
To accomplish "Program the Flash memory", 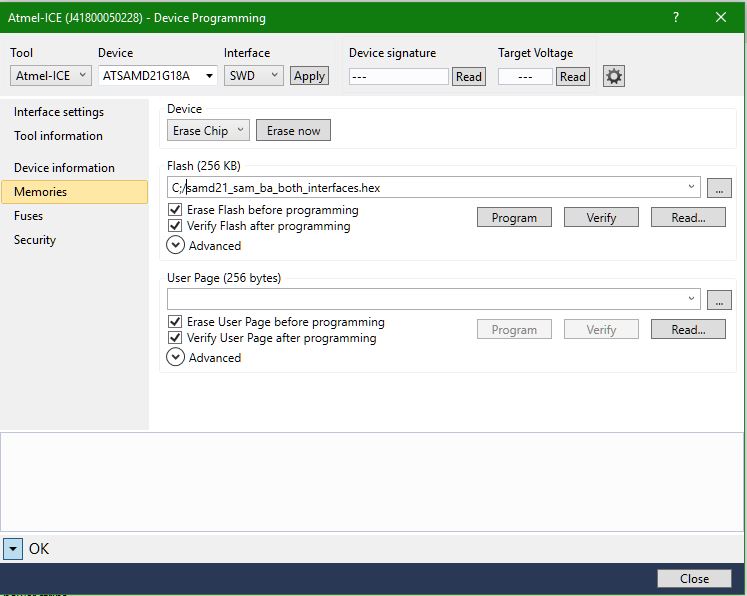I will click(x=514, y=218).
